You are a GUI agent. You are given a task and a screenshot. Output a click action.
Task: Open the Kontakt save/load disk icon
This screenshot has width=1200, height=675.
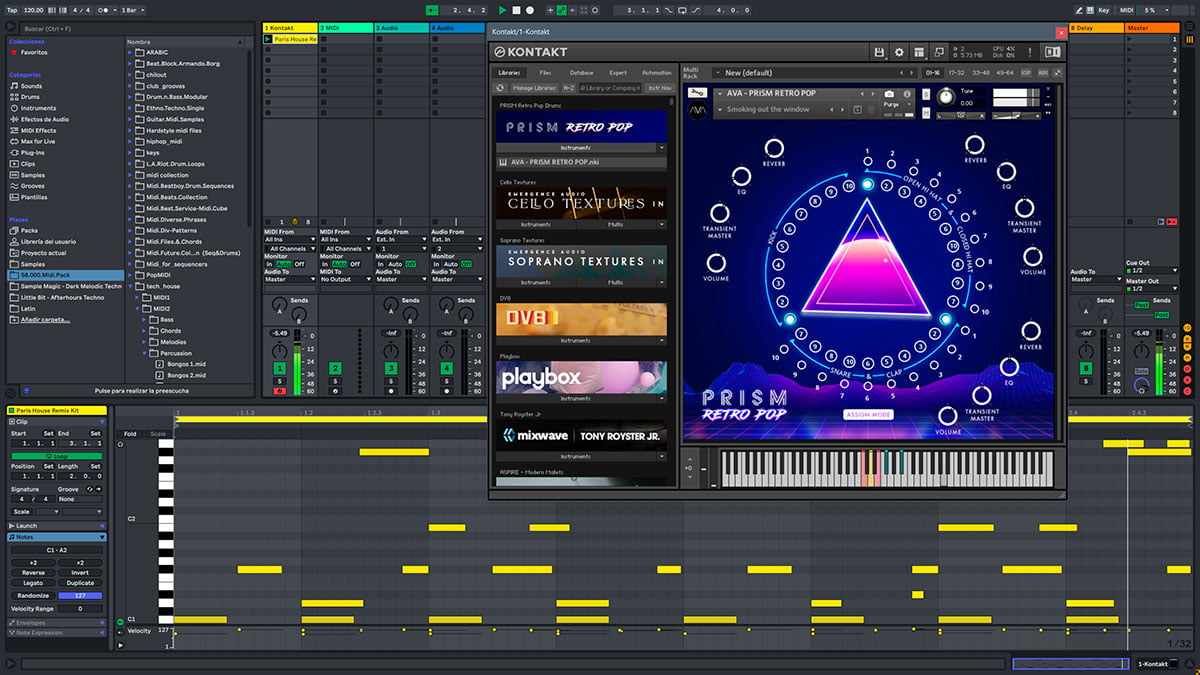879,52
